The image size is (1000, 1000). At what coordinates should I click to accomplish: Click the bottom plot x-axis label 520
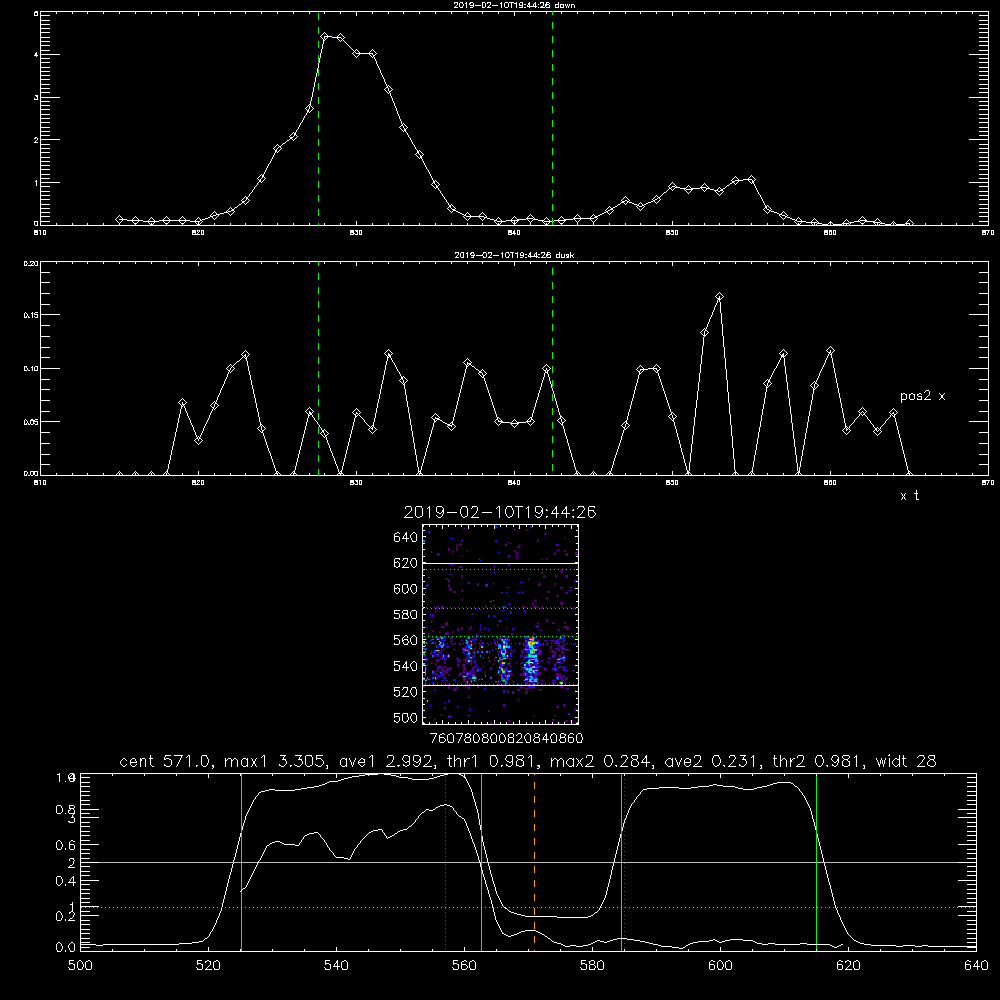(x=208, y=966)
